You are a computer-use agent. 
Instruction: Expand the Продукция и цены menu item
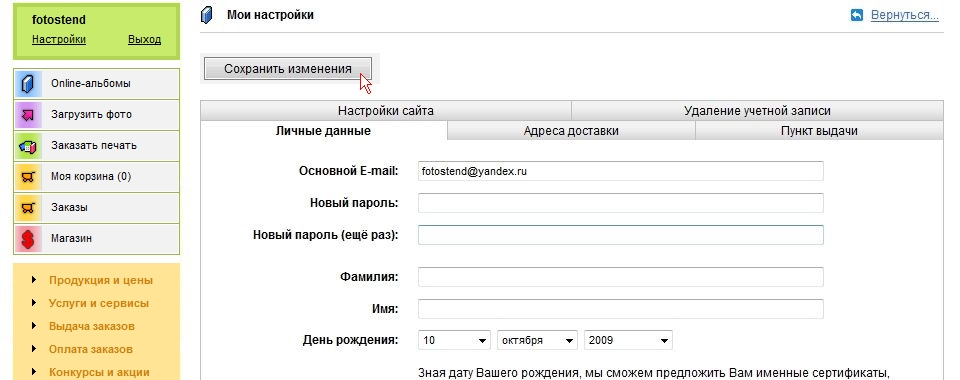point(100,280)
